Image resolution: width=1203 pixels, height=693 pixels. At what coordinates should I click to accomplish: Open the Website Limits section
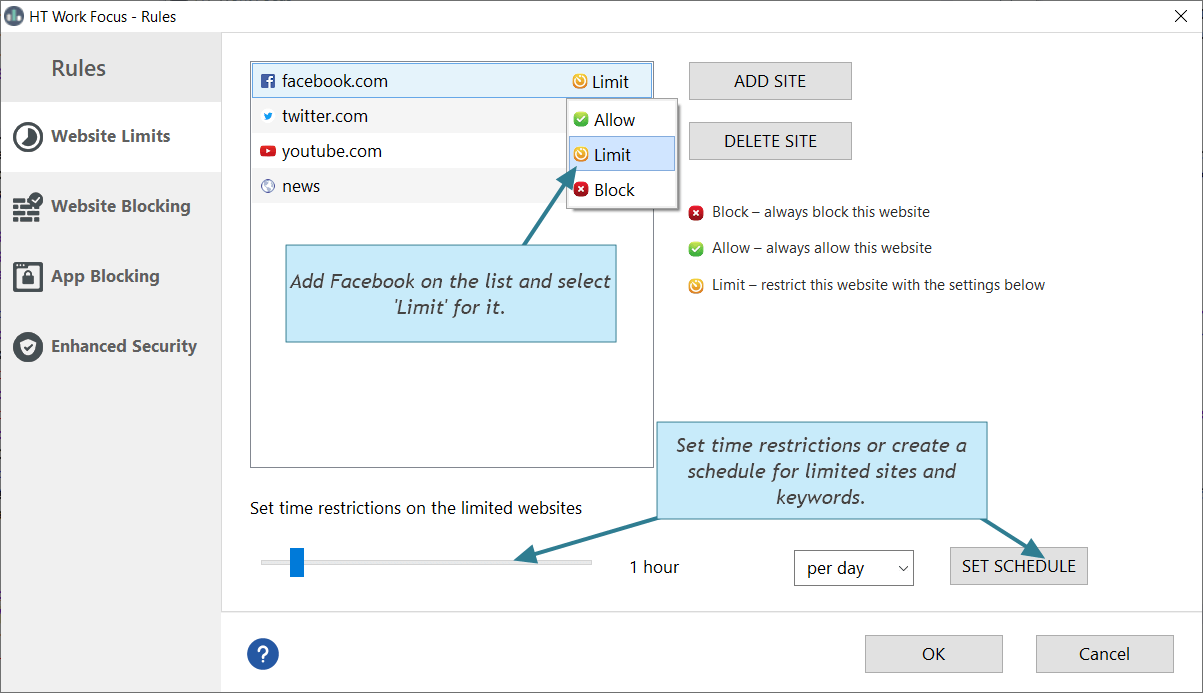pos(110,137)
